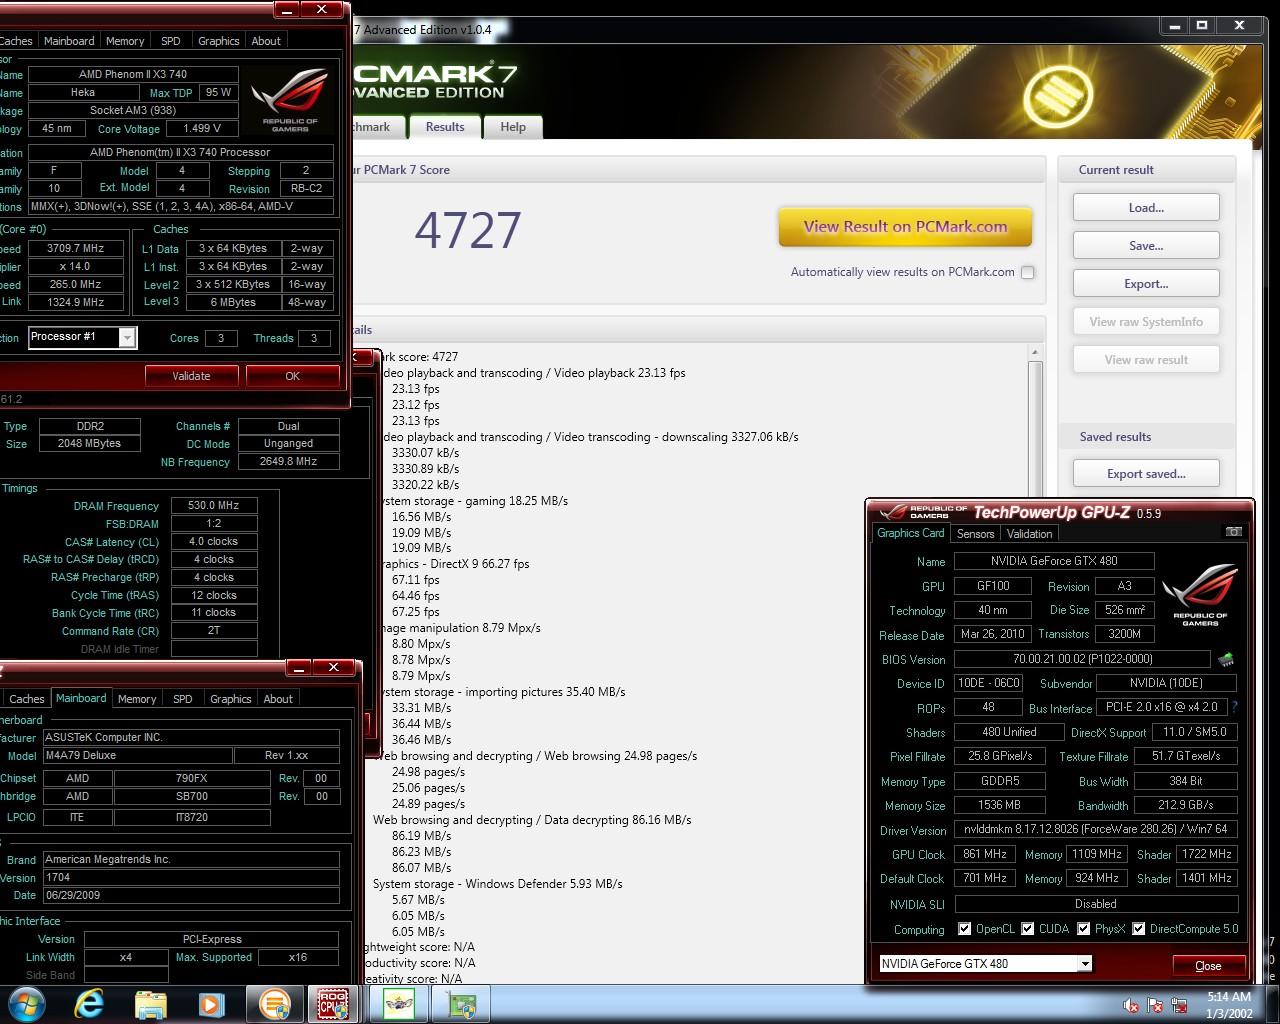The image size is (1280, 1024).
Task: Click the GPU-Z taskbar icon
Action: [461, 1003]
